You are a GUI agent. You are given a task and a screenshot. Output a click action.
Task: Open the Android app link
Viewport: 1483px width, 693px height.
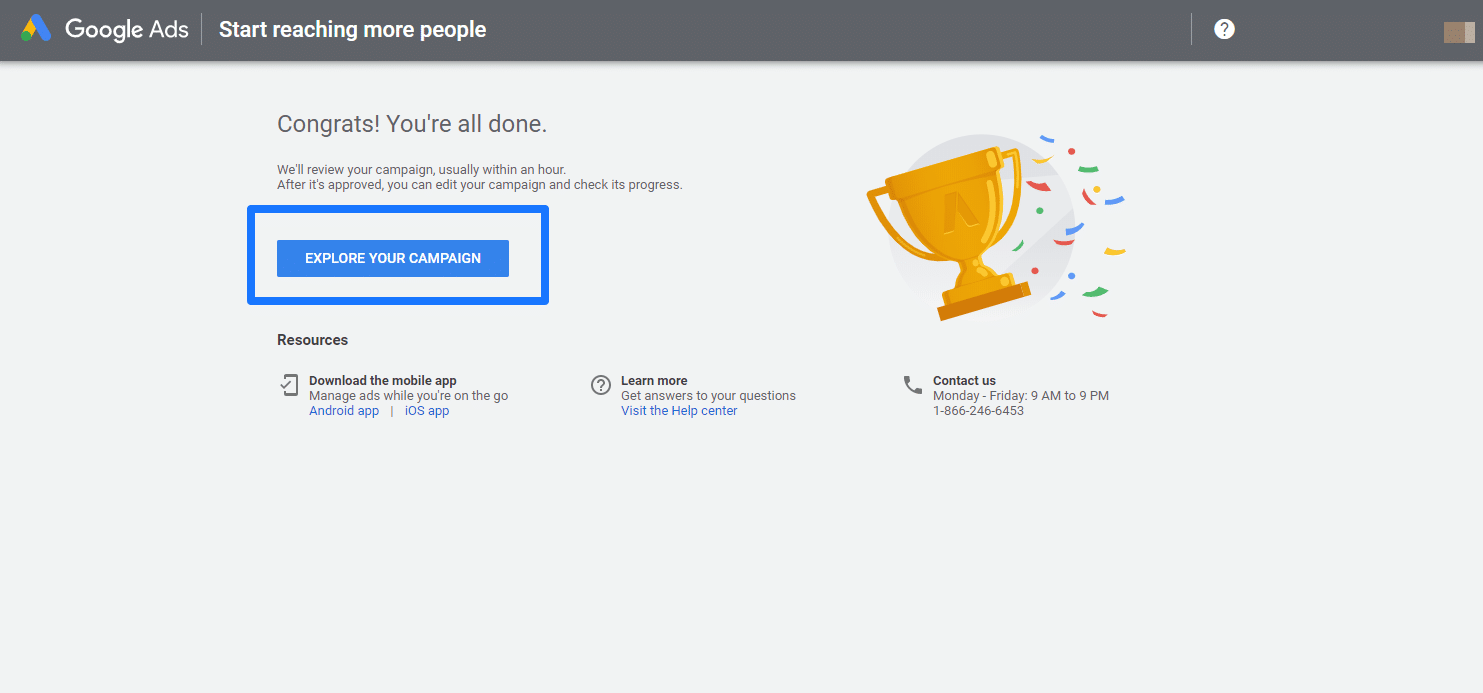click(x=344, y=411)
